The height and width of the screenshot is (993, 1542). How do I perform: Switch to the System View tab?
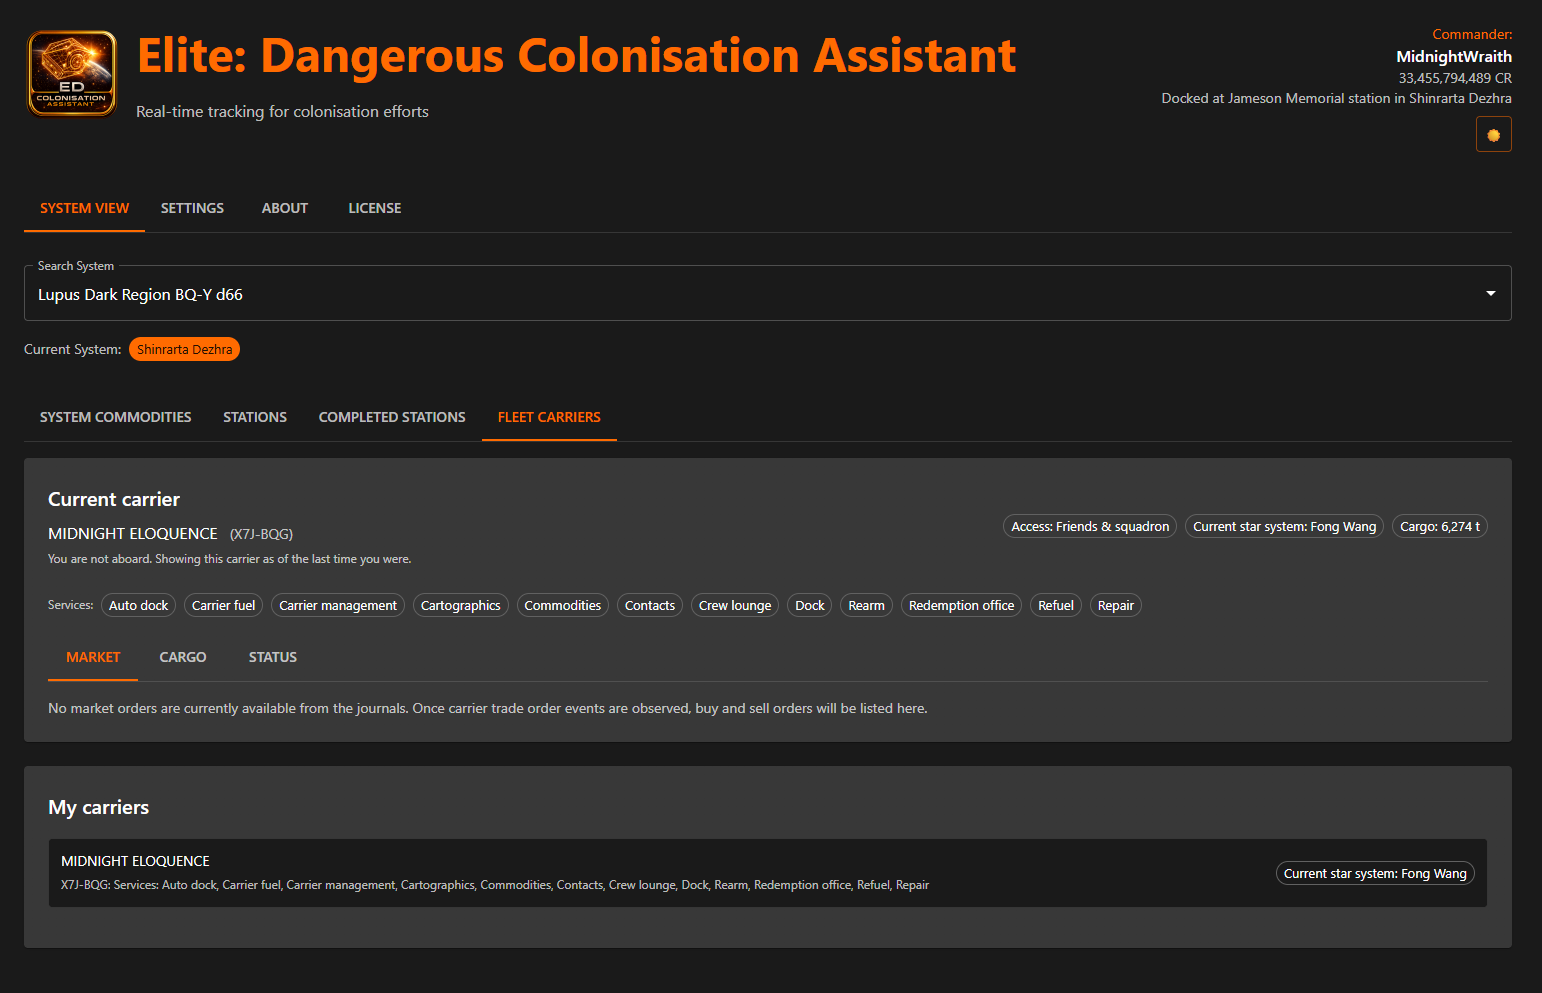pos(84,208)
